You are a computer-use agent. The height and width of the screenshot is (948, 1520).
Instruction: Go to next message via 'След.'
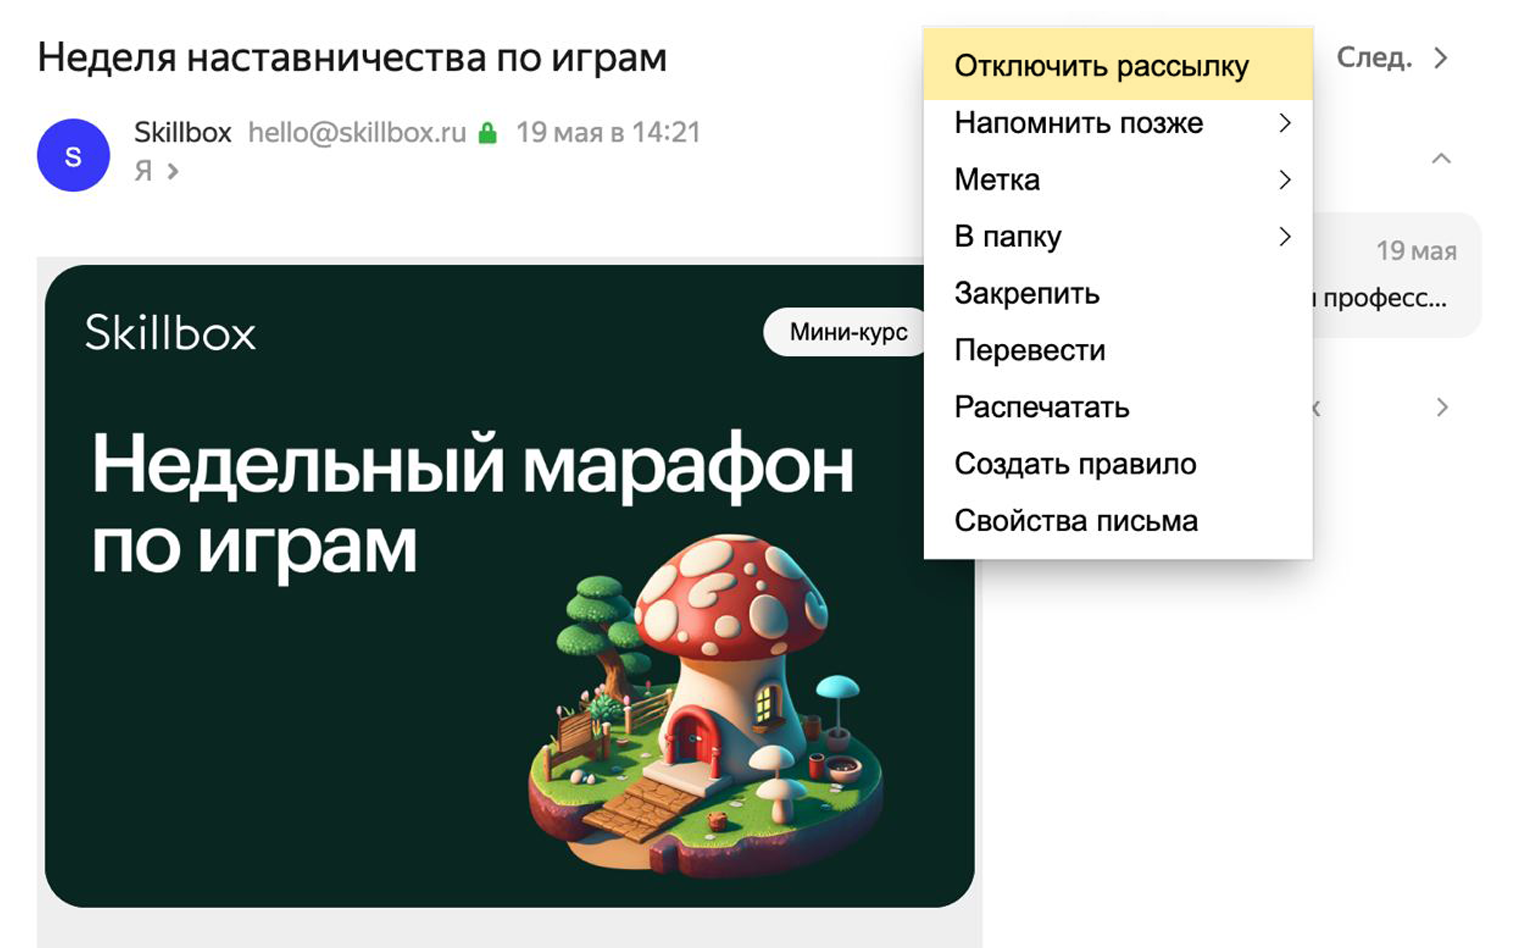(1374, 58)
